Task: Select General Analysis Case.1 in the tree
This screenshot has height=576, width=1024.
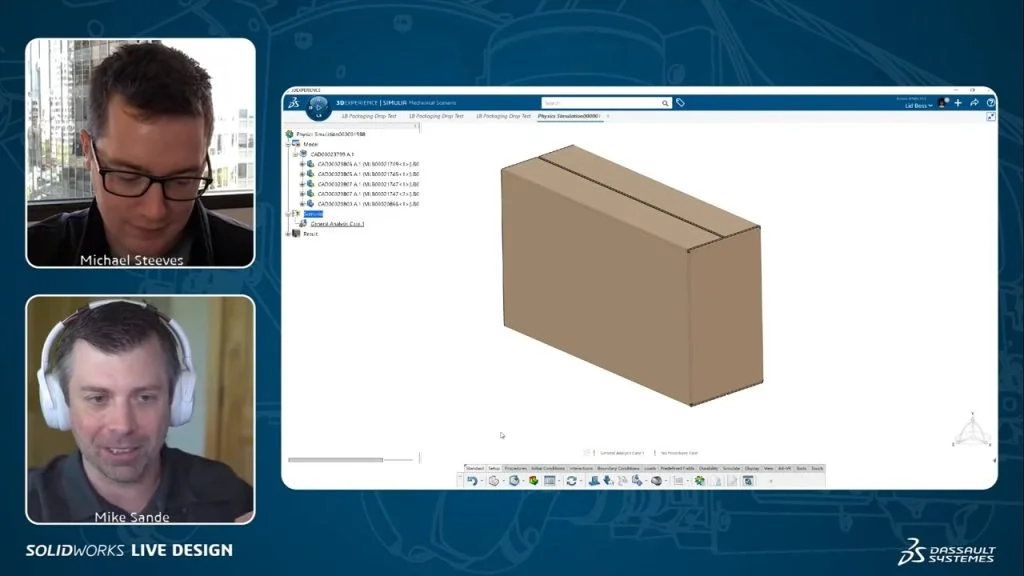Action: [337, 224]
